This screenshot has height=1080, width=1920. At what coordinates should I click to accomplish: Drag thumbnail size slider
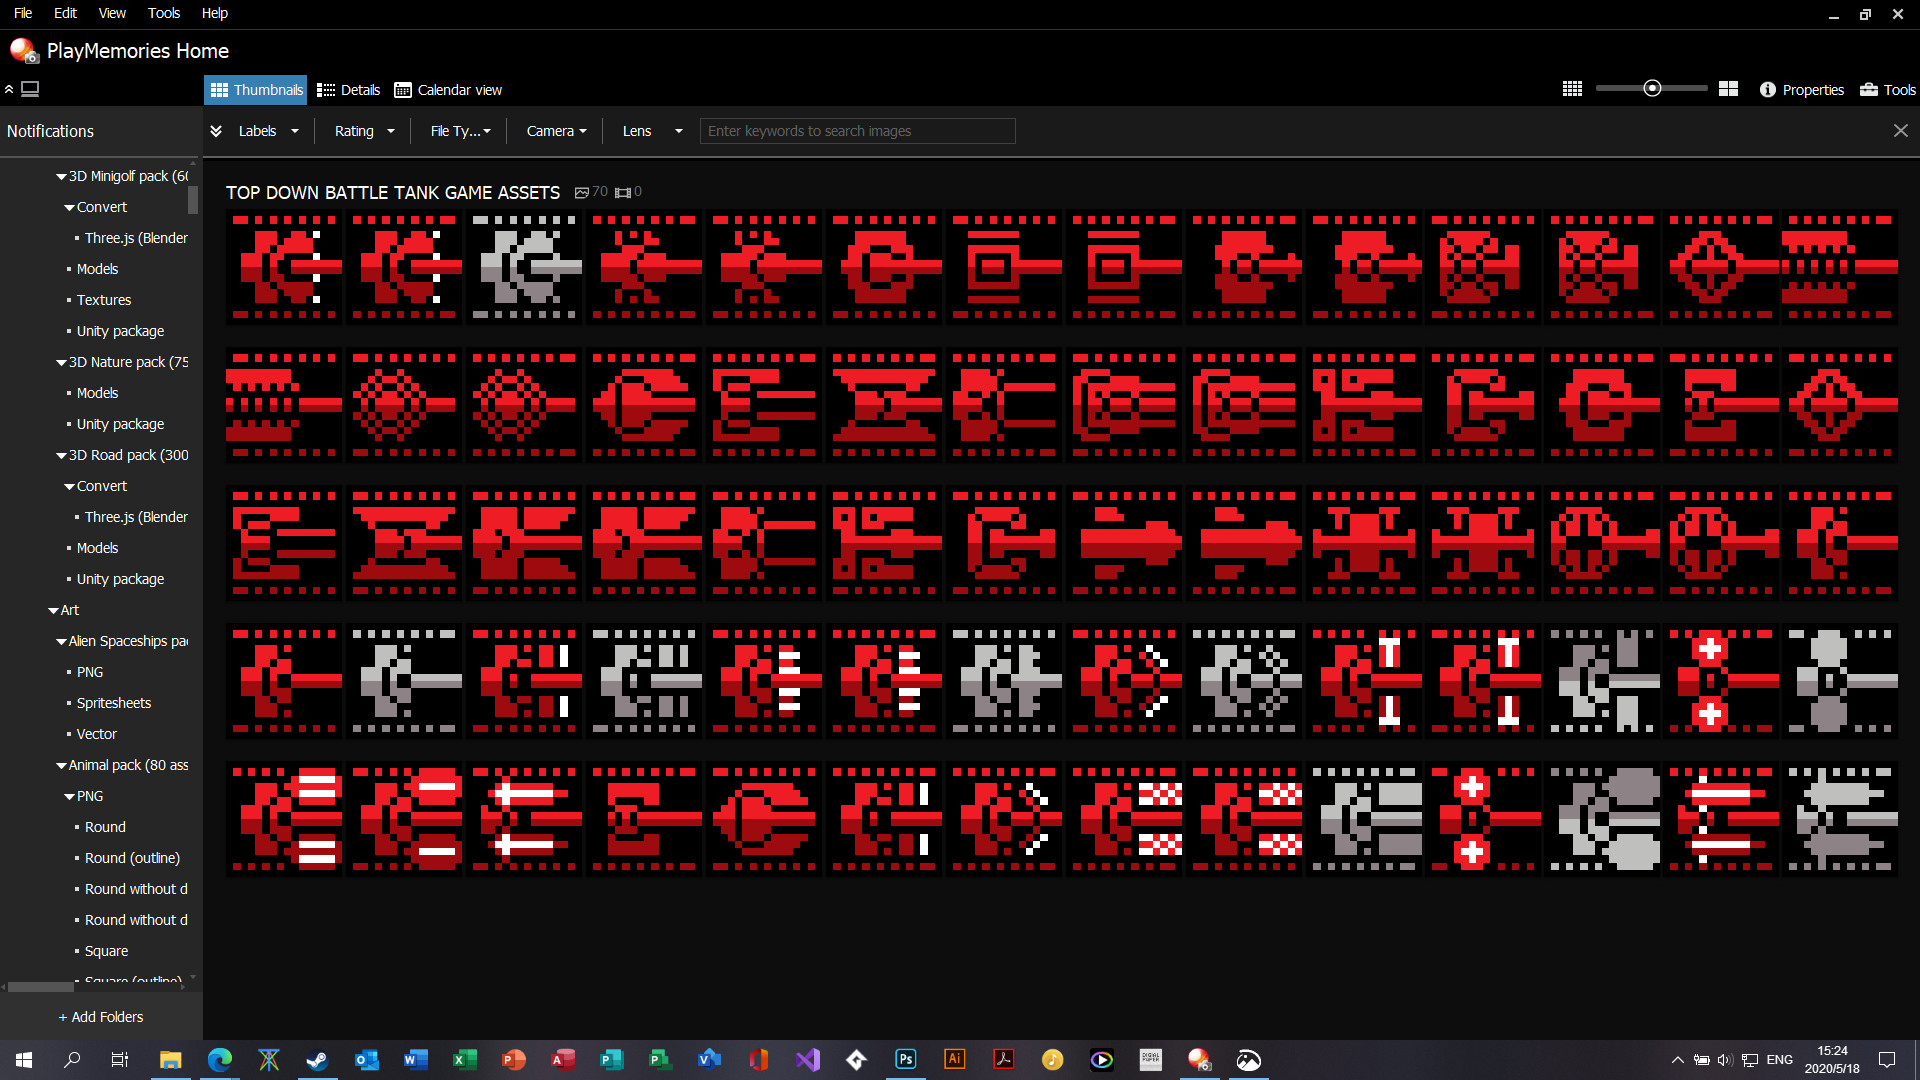coord(1652,88)
